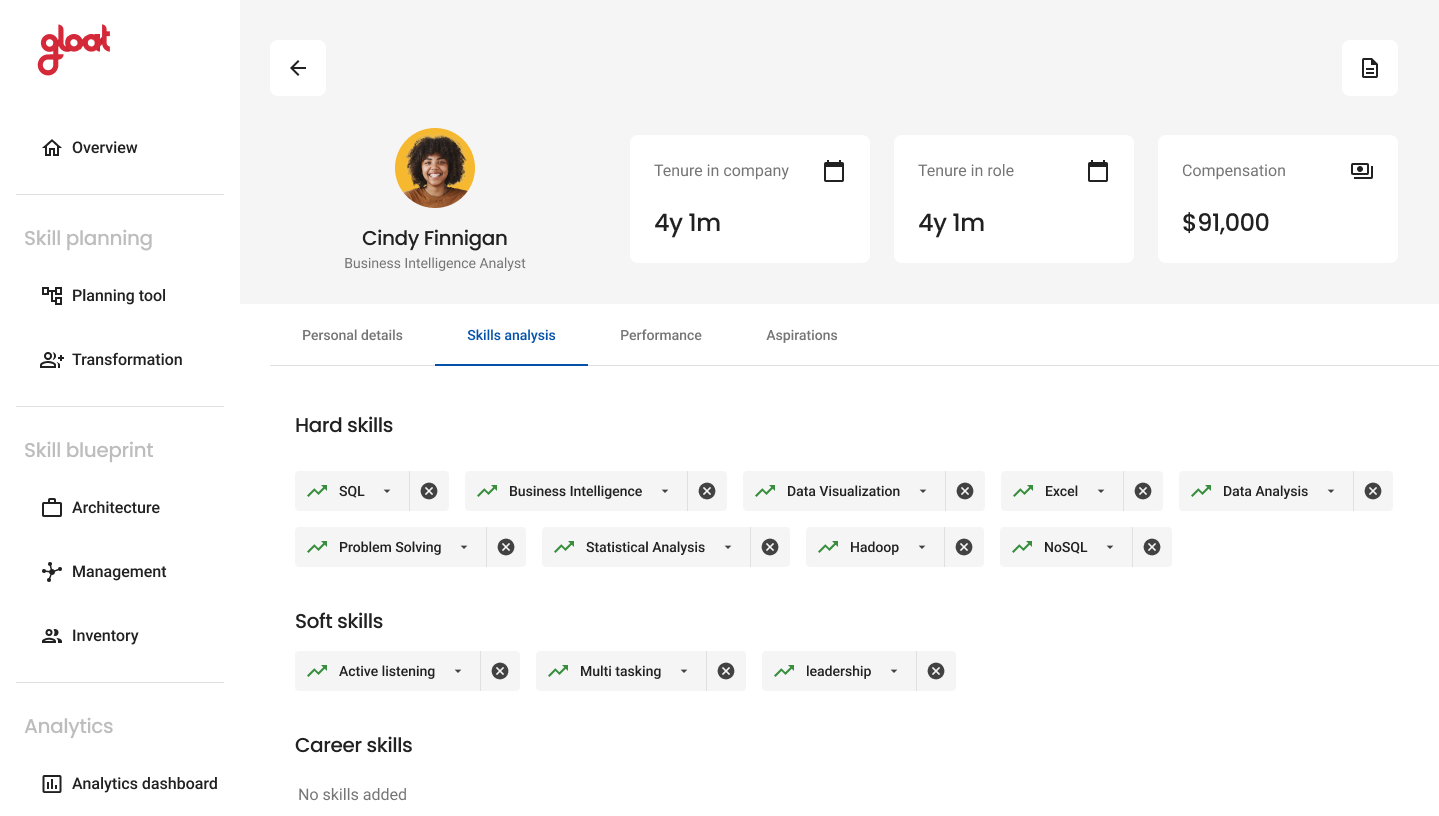The height and width of the screenshot is (816, 1439).
Task: Click the SQL trend arrow icon
Action: 317,491
